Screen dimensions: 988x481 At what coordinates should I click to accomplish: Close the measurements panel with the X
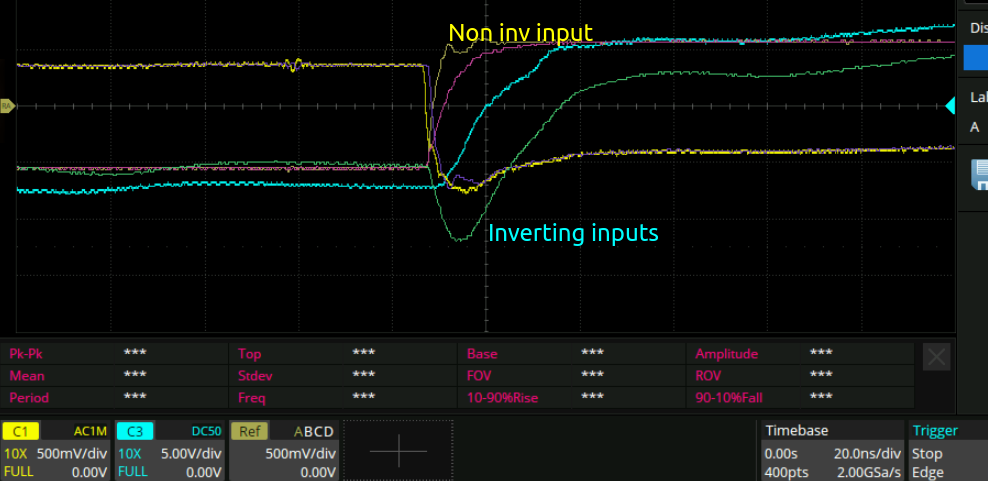[x=936, y=358]
